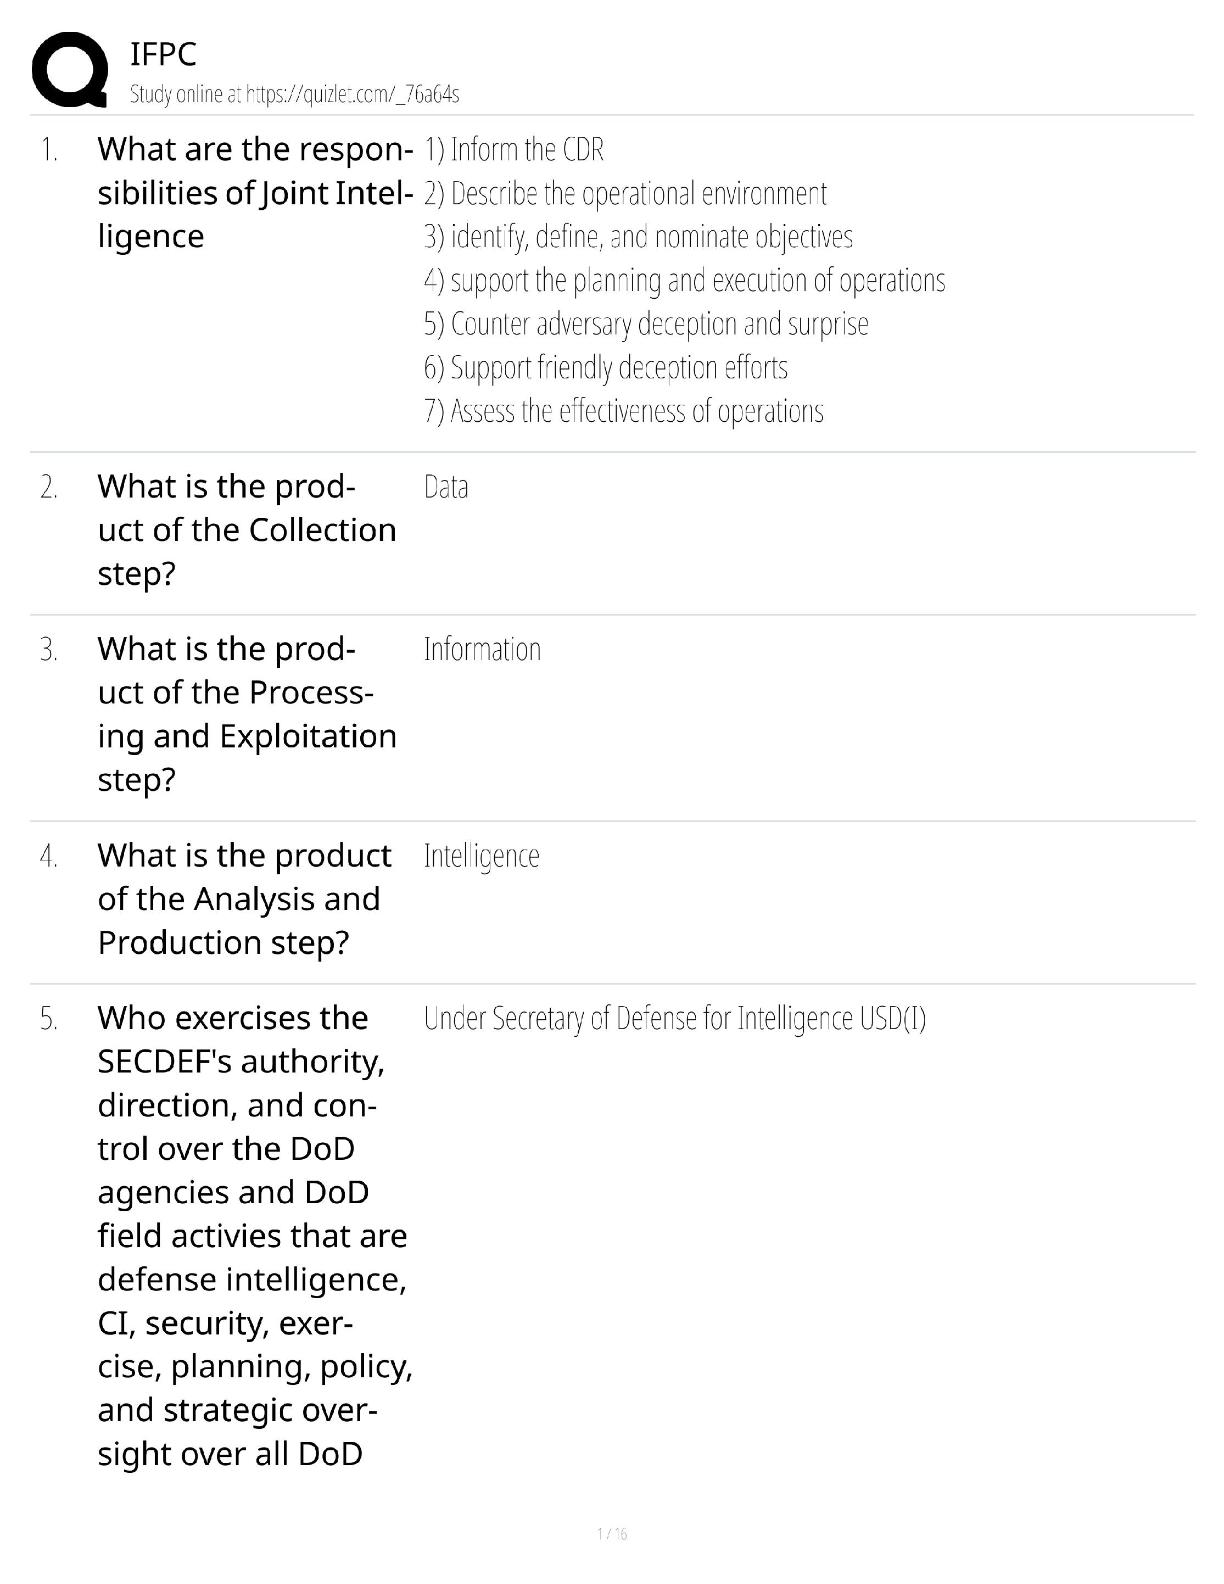Viewport: 1224px width, 1584px height.
Task: Click 'support the planning and execution' line
Action: (684, 281)
